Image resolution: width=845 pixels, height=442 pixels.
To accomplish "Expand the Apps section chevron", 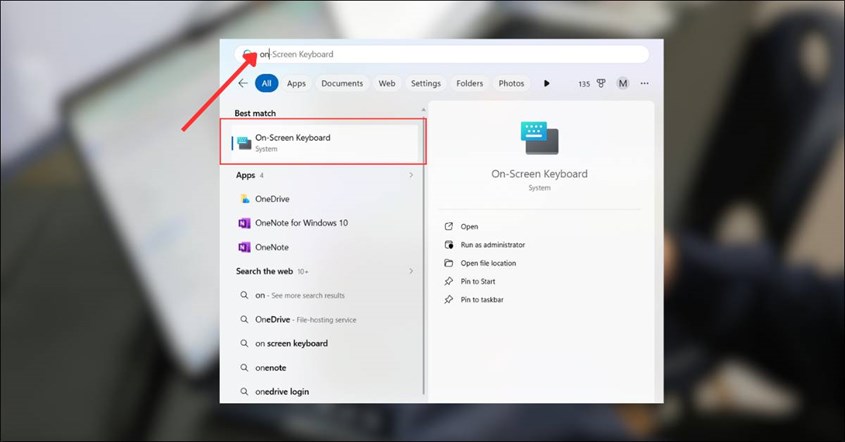I will (411, 175).
